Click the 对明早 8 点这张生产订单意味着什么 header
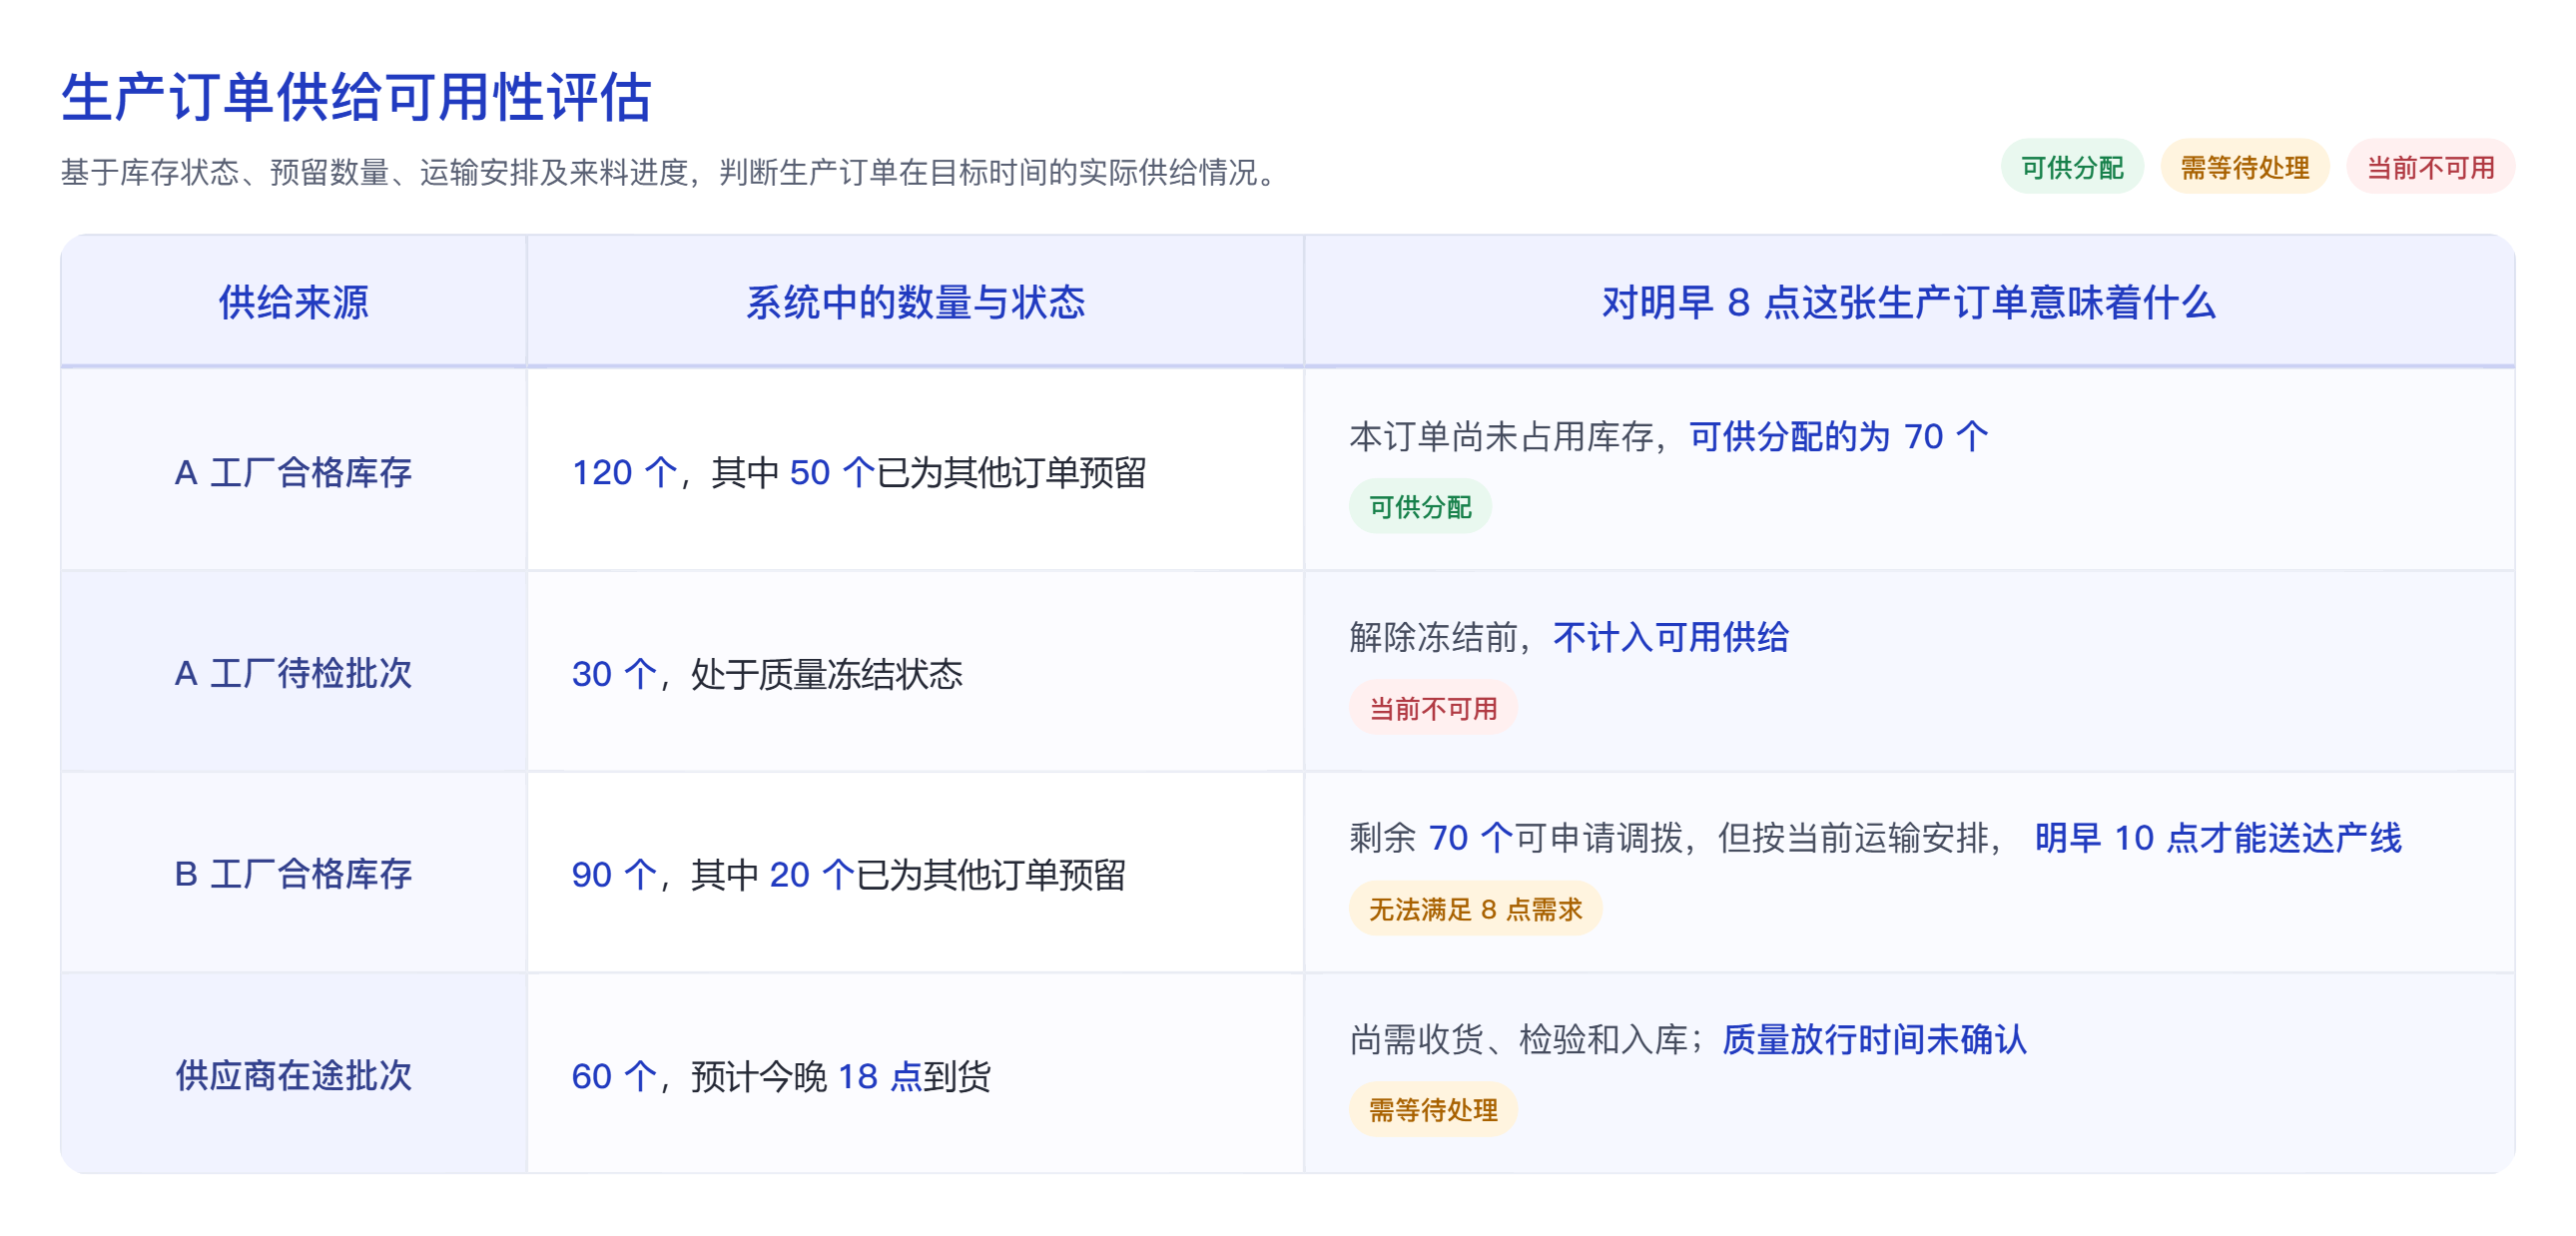The width and height of the screenshot is (2576, 1236). [1909, 302]
